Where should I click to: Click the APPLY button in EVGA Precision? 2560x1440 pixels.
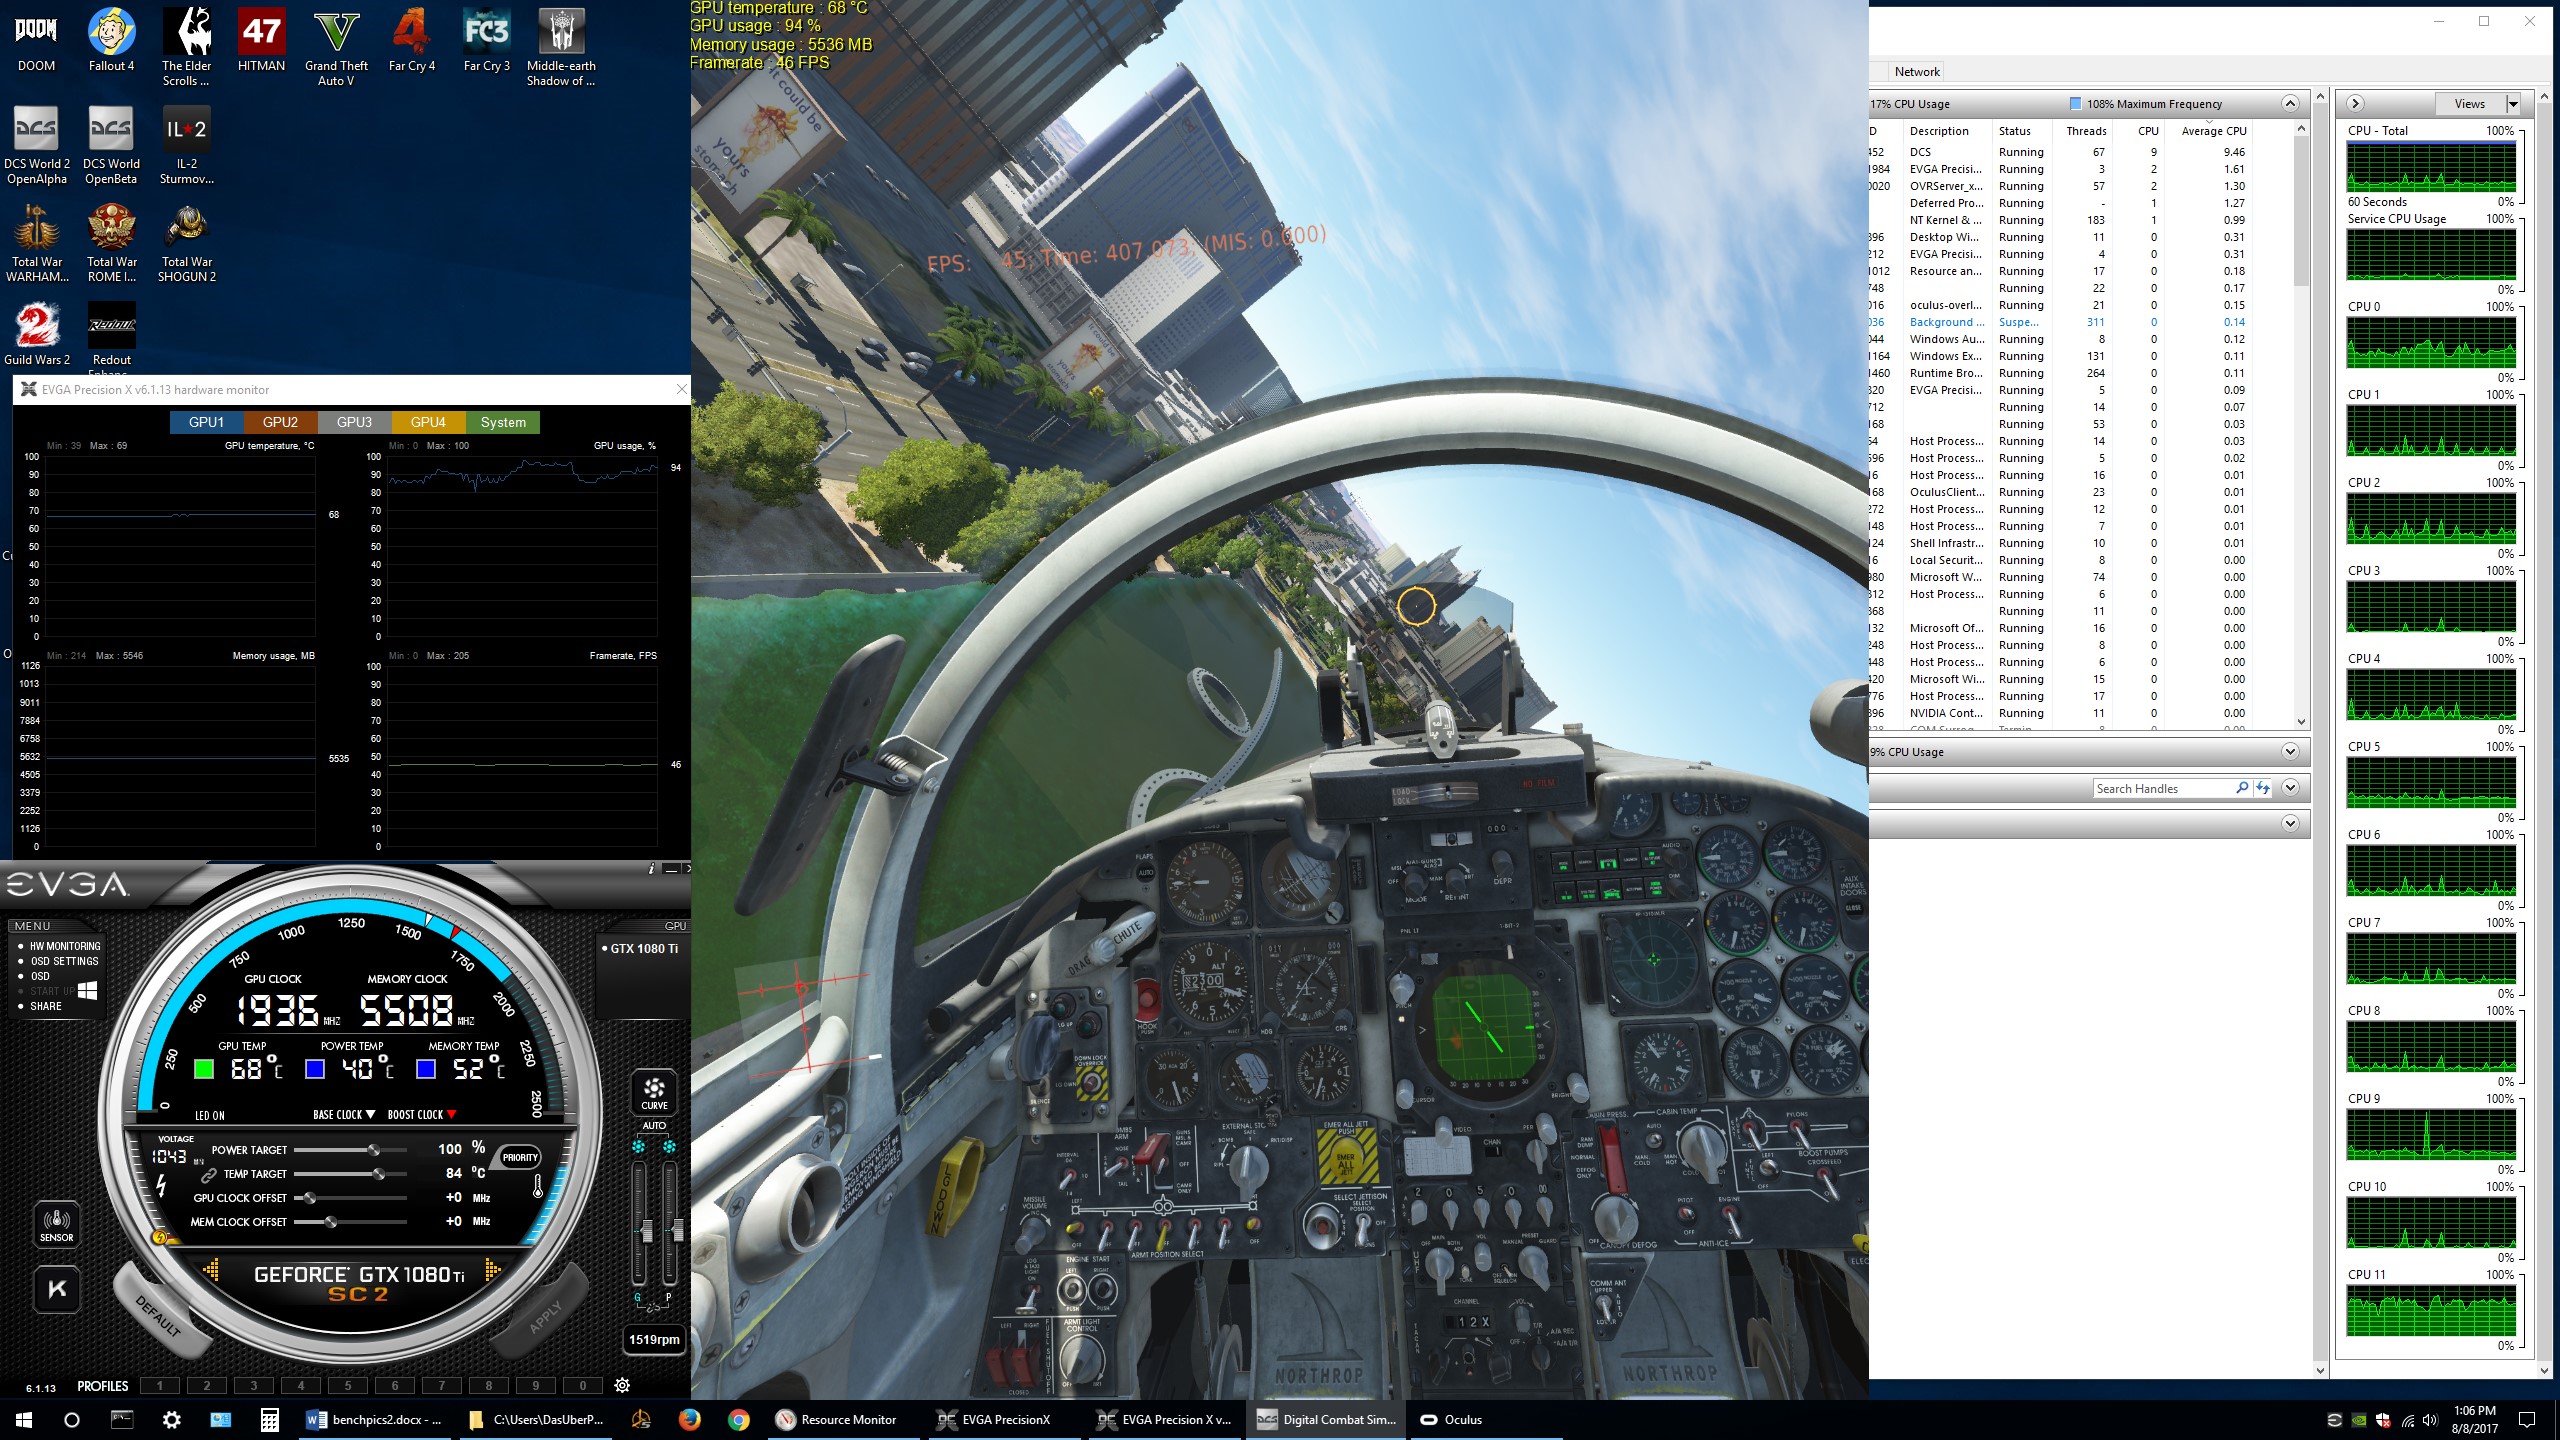546,1316
